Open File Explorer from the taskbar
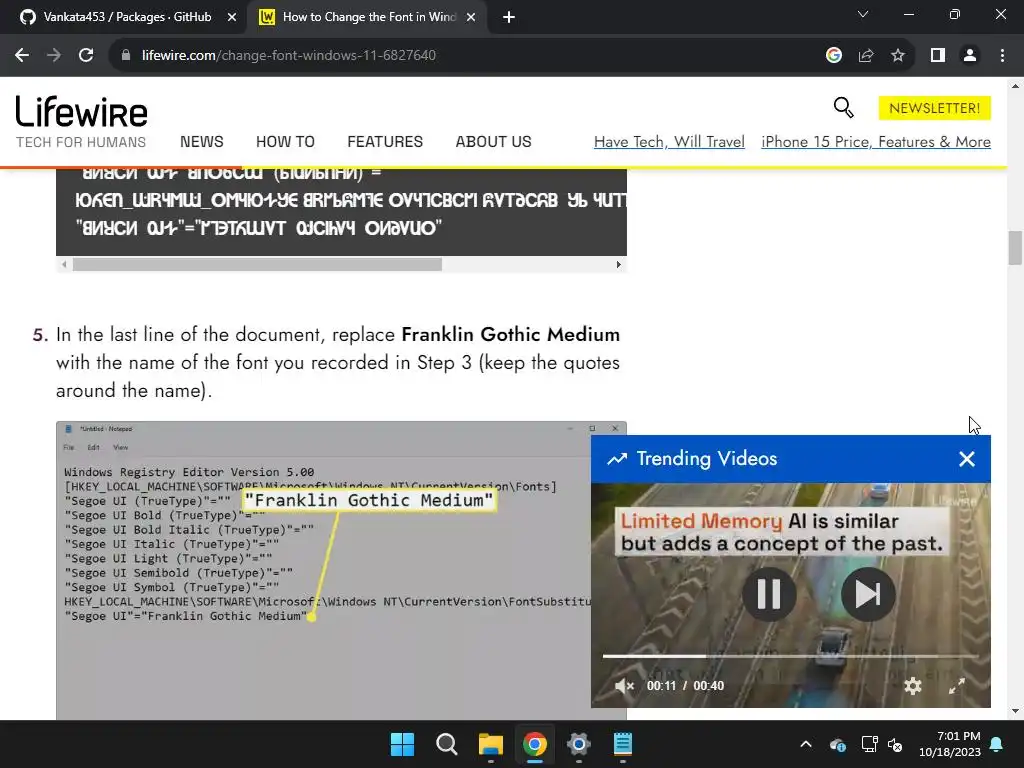This screenshot has width=1024, height=768. [490, 744]
